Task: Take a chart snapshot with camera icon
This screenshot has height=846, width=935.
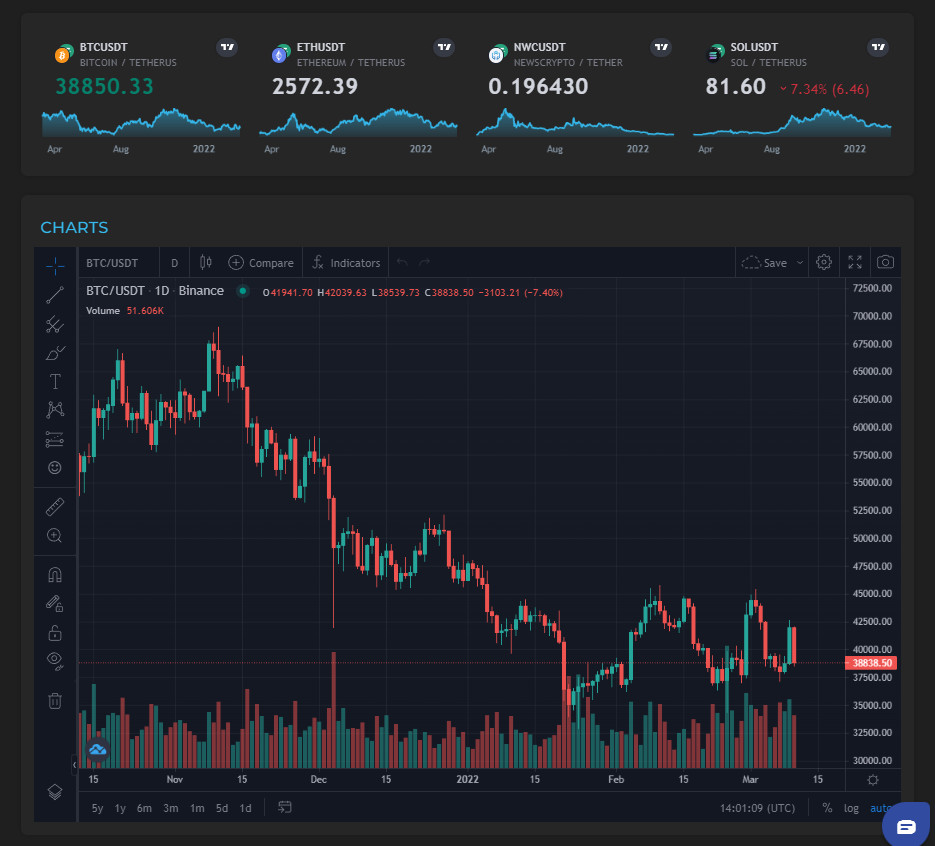Action: coord(886,262)
